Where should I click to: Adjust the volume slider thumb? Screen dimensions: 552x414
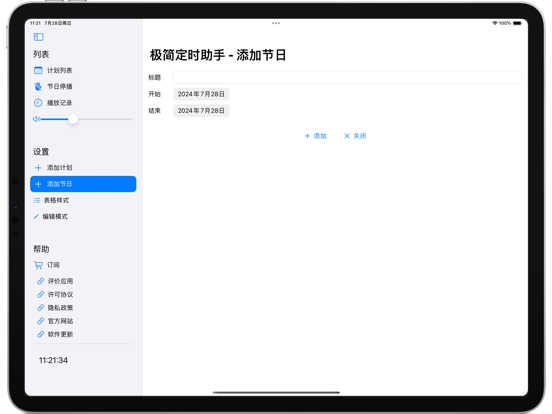tap(73, 119)
